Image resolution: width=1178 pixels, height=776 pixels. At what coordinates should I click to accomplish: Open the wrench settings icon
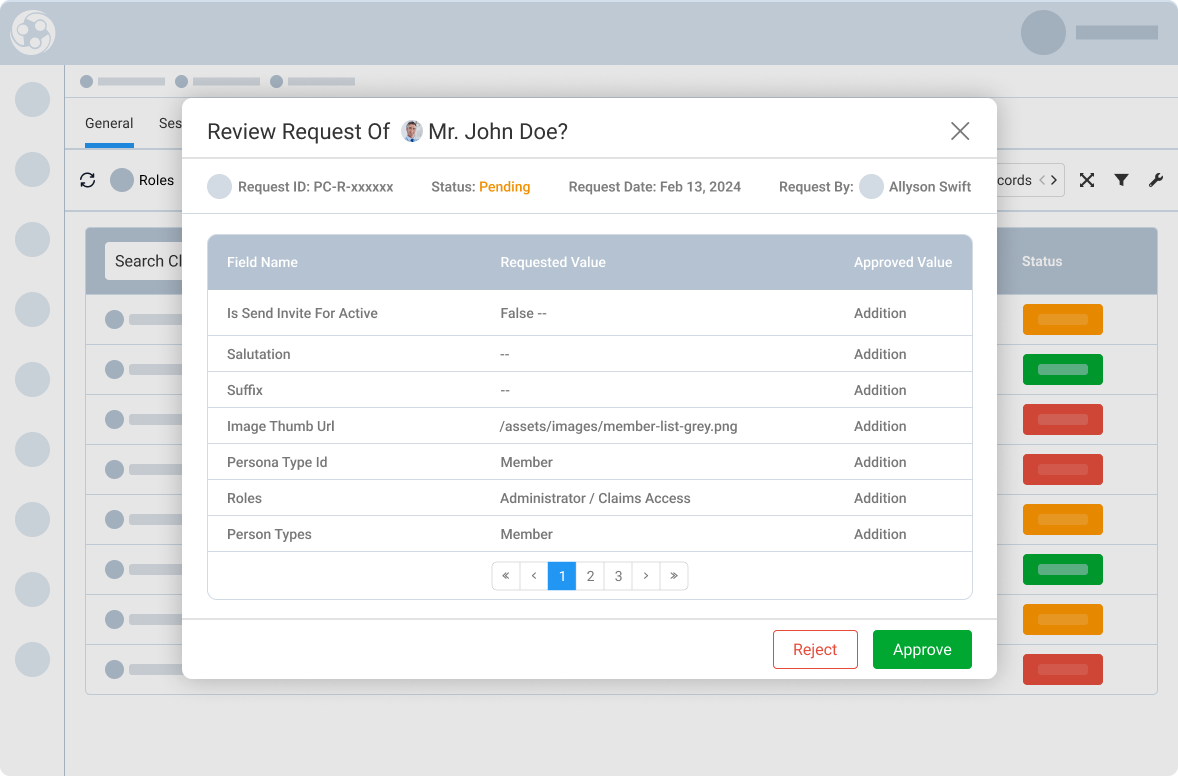[x=1155, y=180]
